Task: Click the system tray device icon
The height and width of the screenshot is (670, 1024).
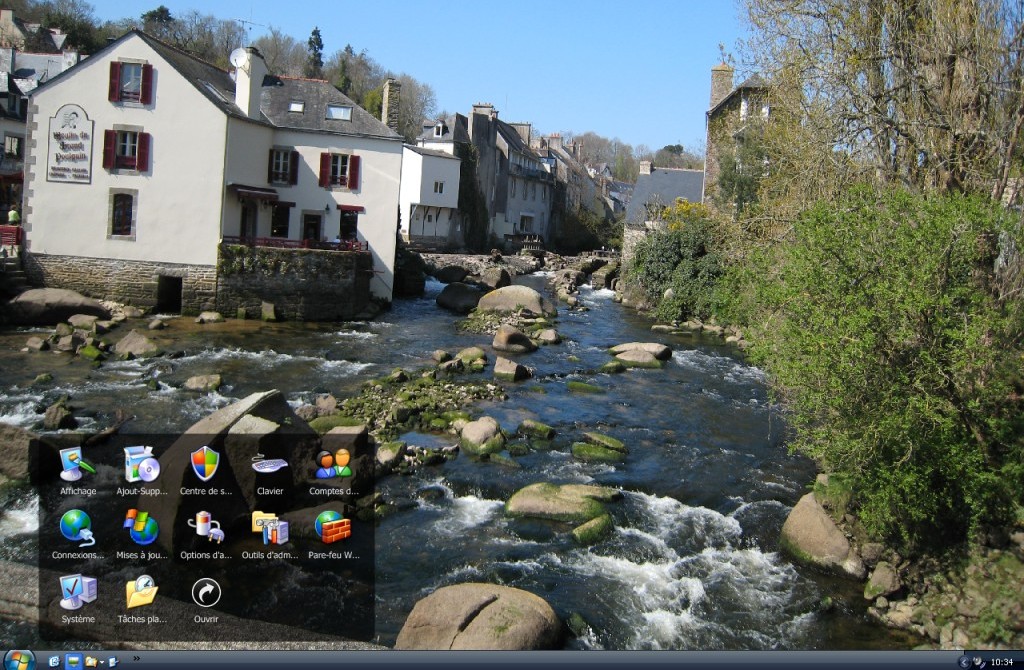Action: (x=979, y=662)
